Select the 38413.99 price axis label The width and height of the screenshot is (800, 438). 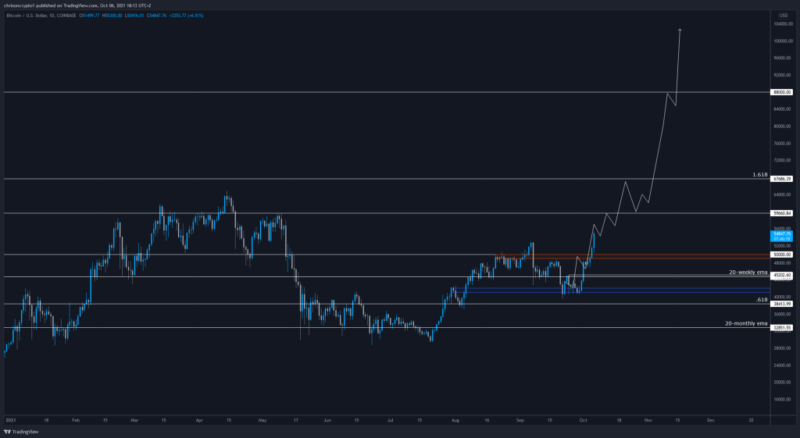pos(781,304)
